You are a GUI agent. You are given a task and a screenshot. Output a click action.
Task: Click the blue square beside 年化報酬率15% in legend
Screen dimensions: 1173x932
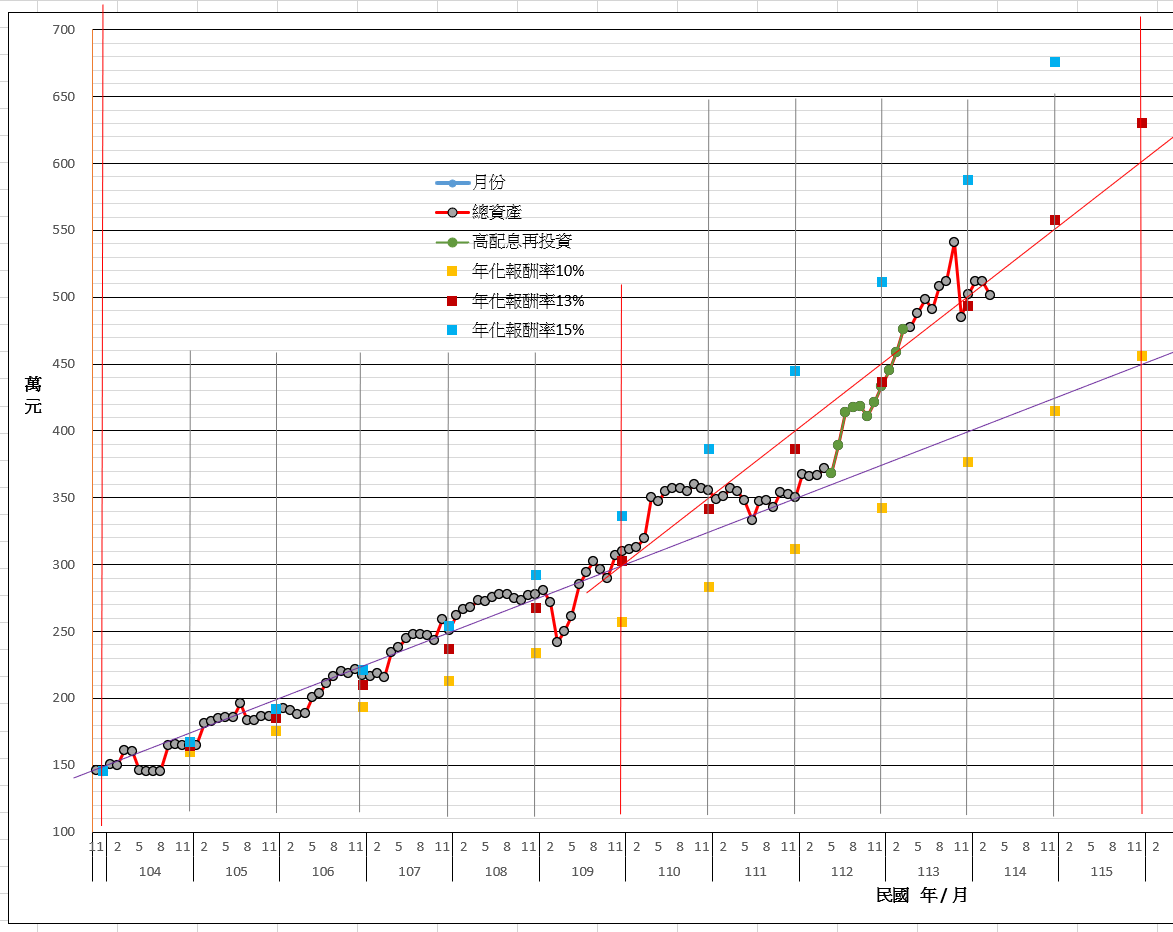[452, 330]
